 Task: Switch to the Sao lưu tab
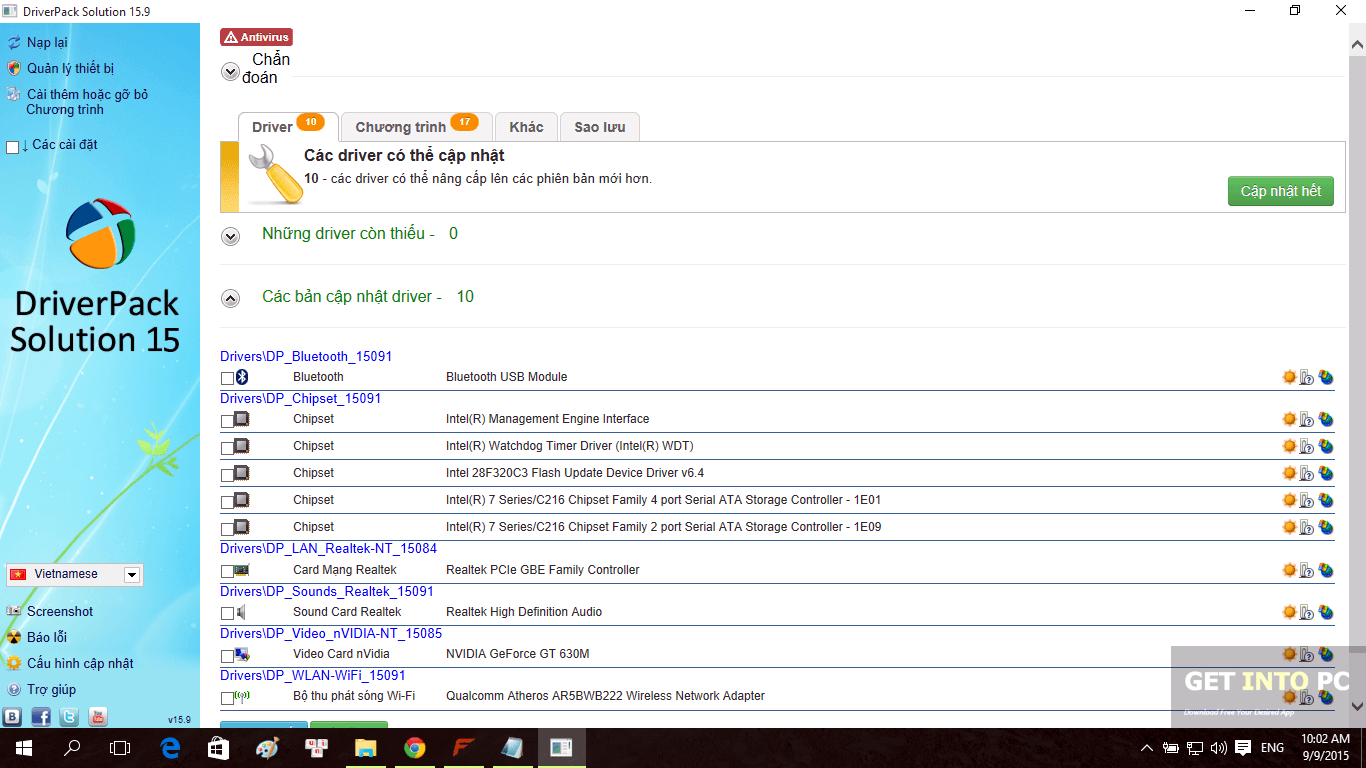pos(599,126)
